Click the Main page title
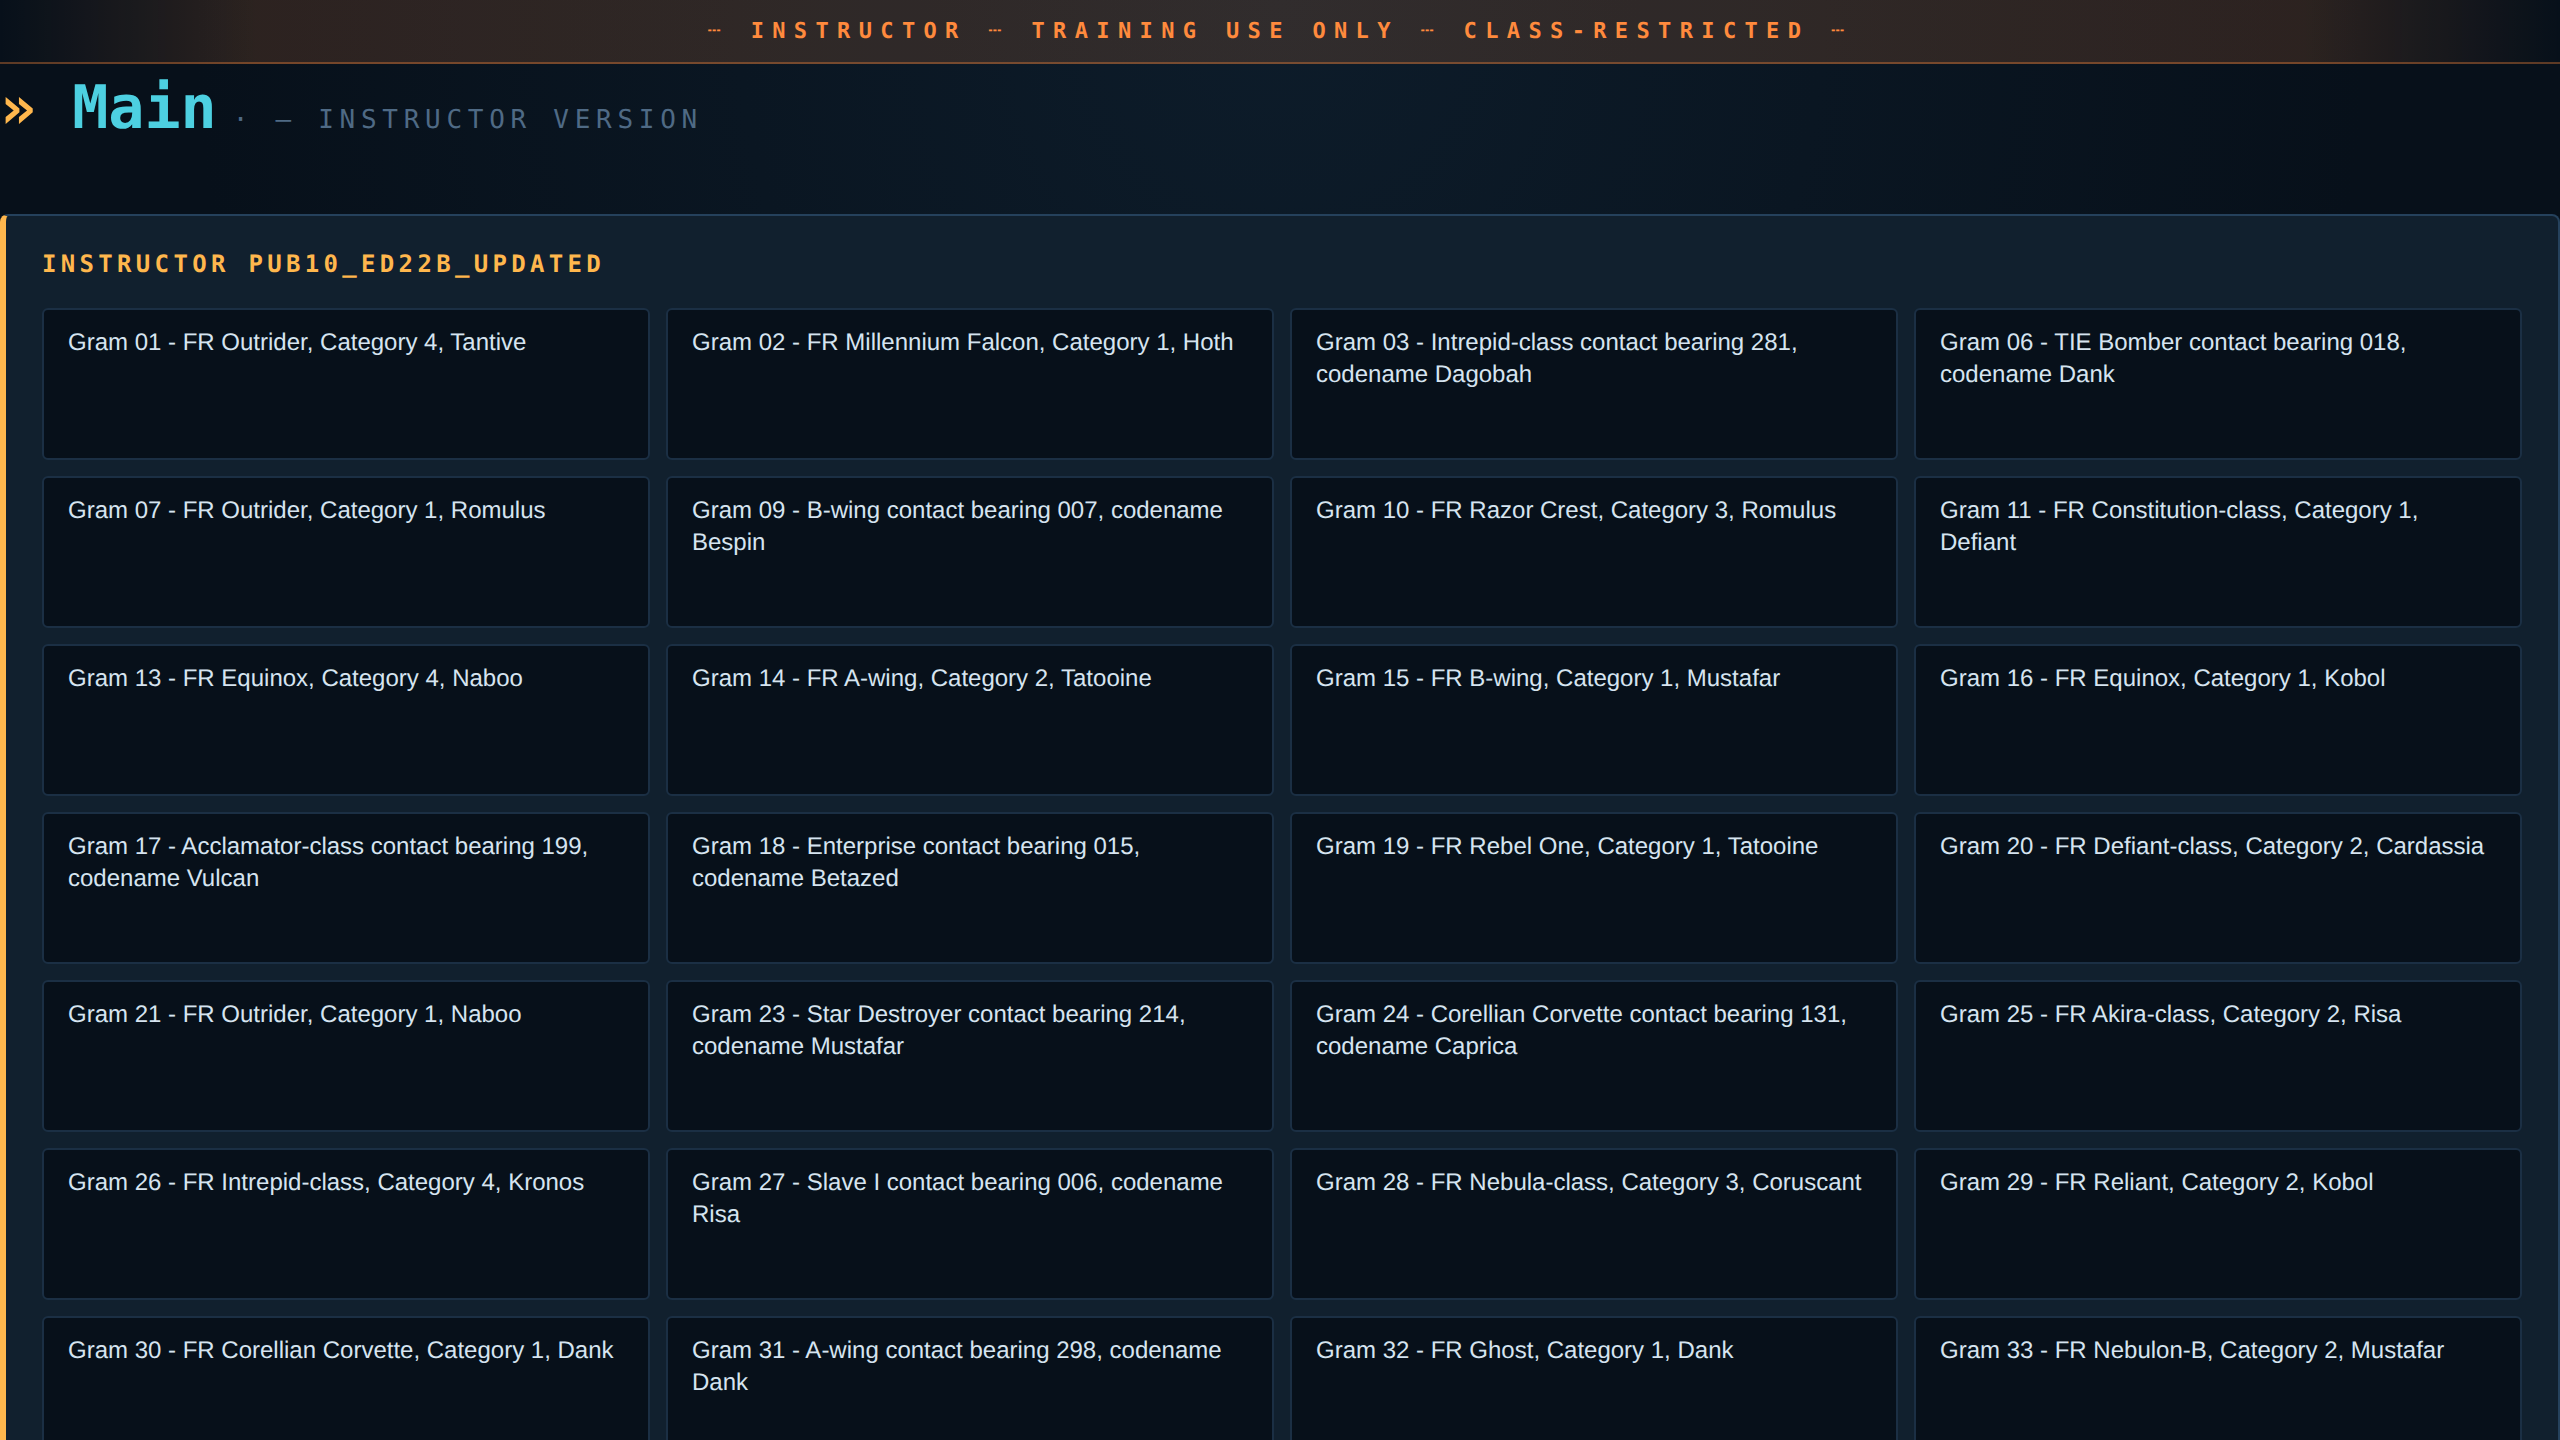This screenshot has height=1440, width=2560. pos(144,107)
